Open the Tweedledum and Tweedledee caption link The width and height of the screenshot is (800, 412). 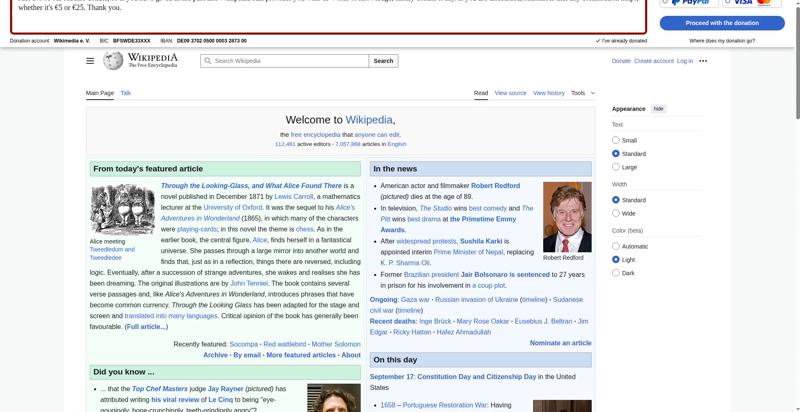(112, 254)
